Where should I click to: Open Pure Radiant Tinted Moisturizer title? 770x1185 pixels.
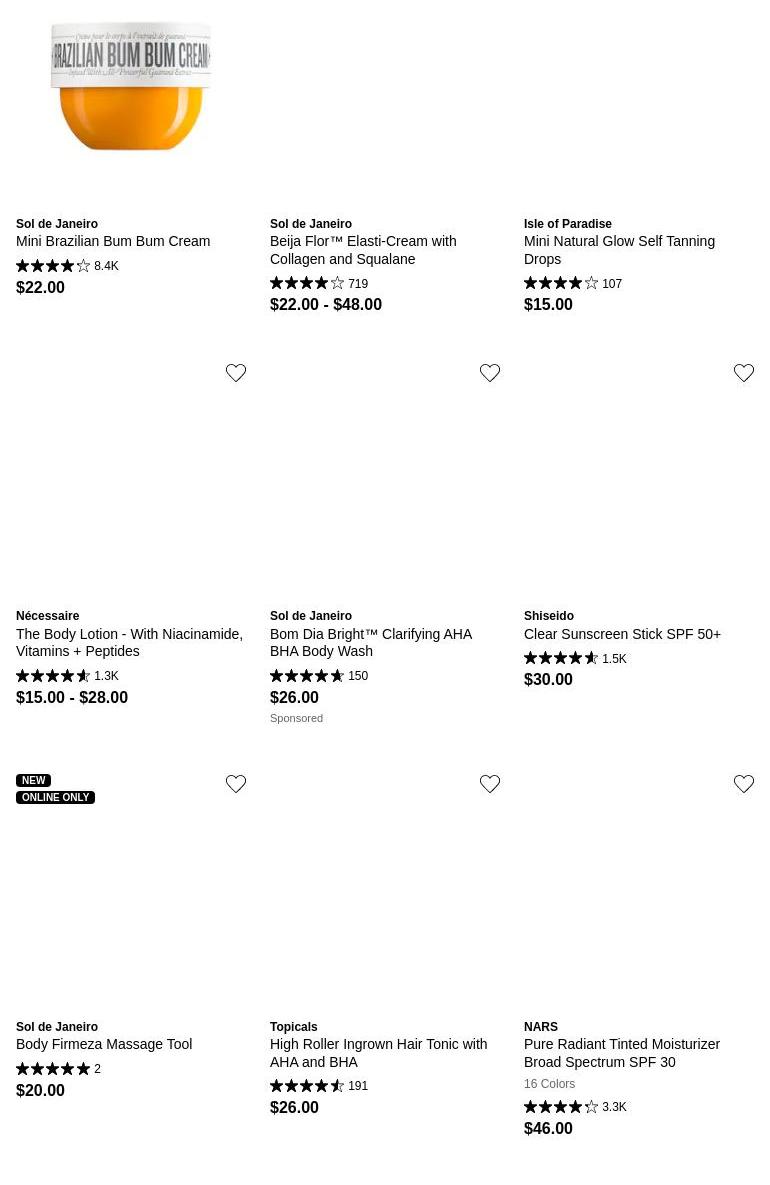(x=621, y=1053)
